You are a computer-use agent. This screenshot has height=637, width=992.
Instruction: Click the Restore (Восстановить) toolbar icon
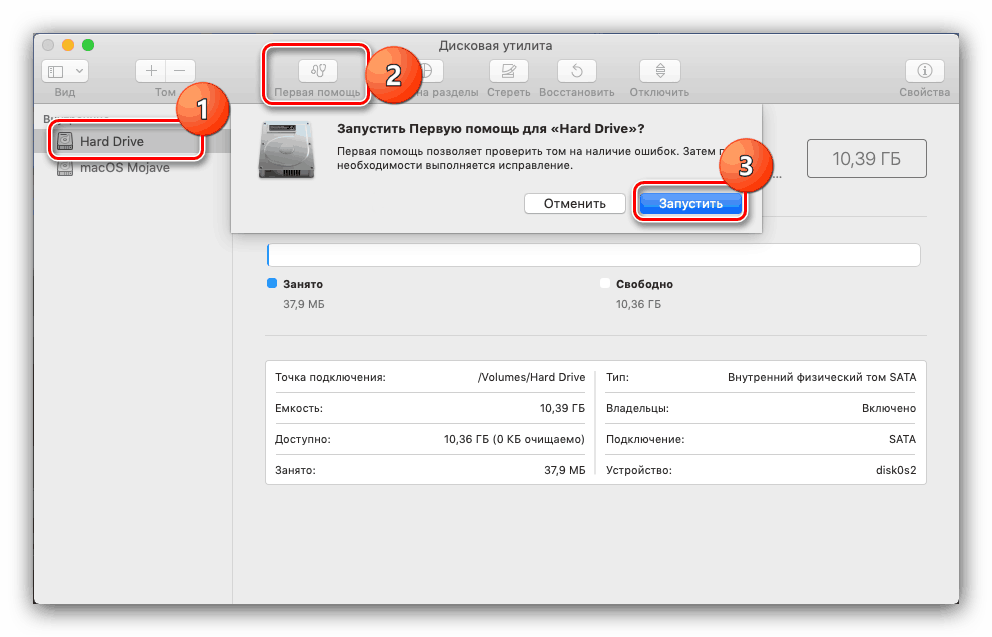576,71
